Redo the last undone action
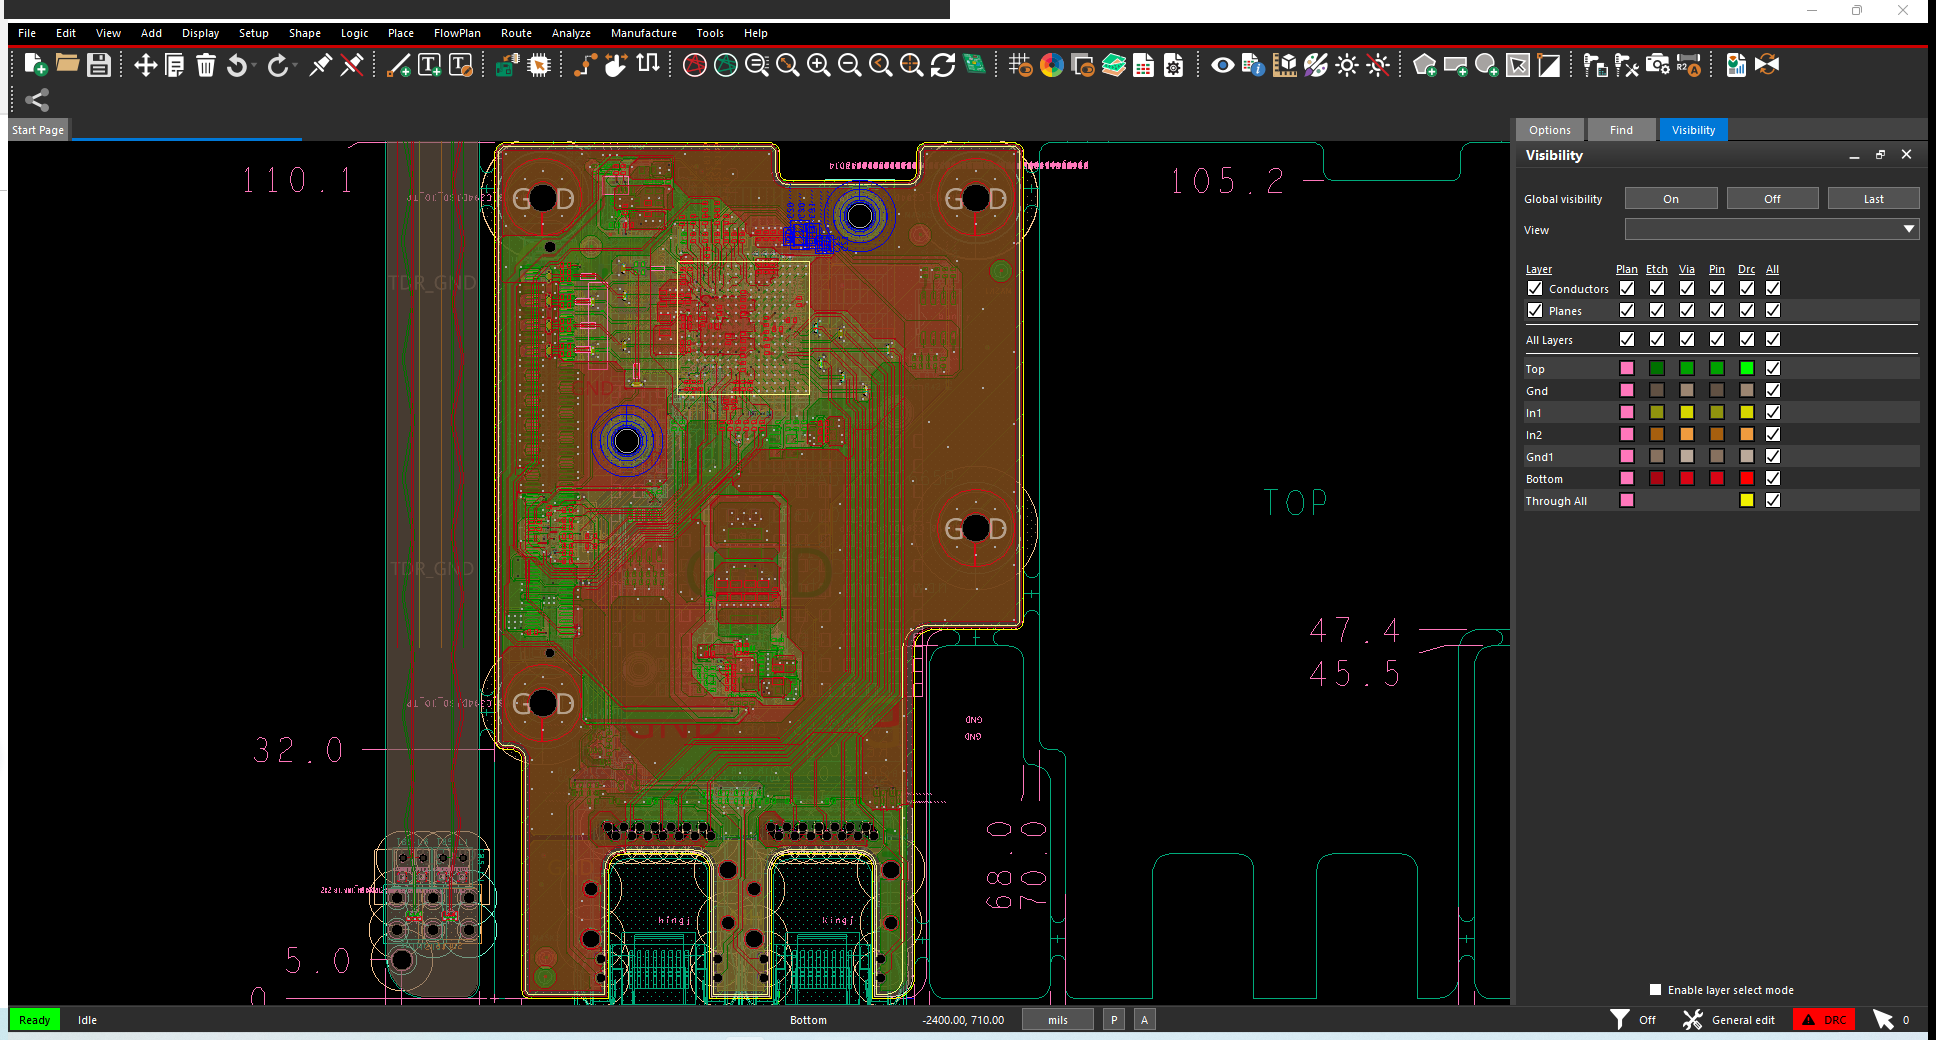The height and width of the screenshot is (1040, 1936). tap(277, 65)
